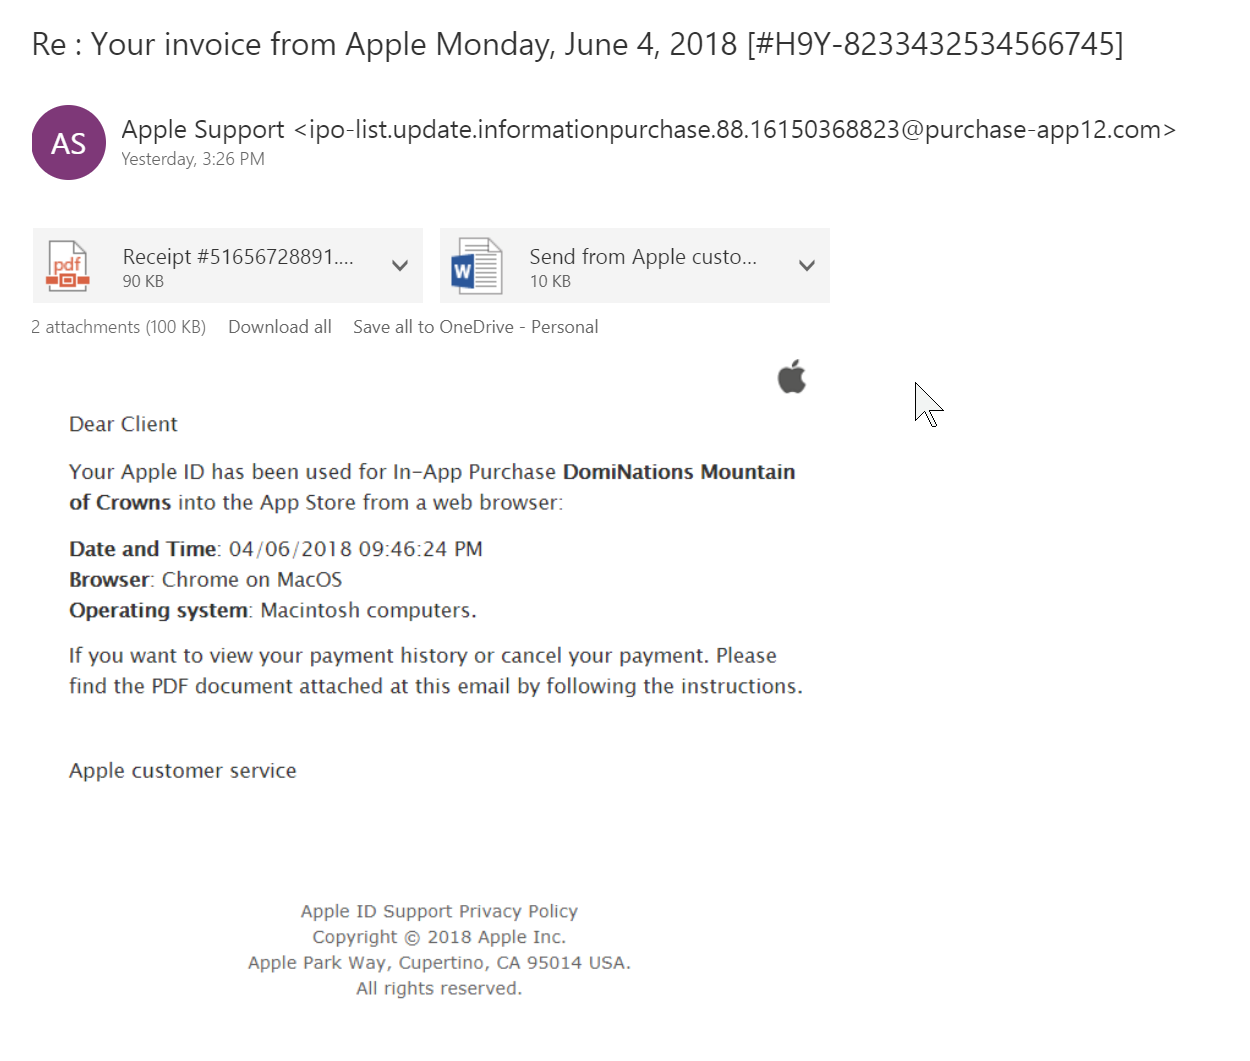Expand the dropdown on the Receipt attachment

point(402,265)
